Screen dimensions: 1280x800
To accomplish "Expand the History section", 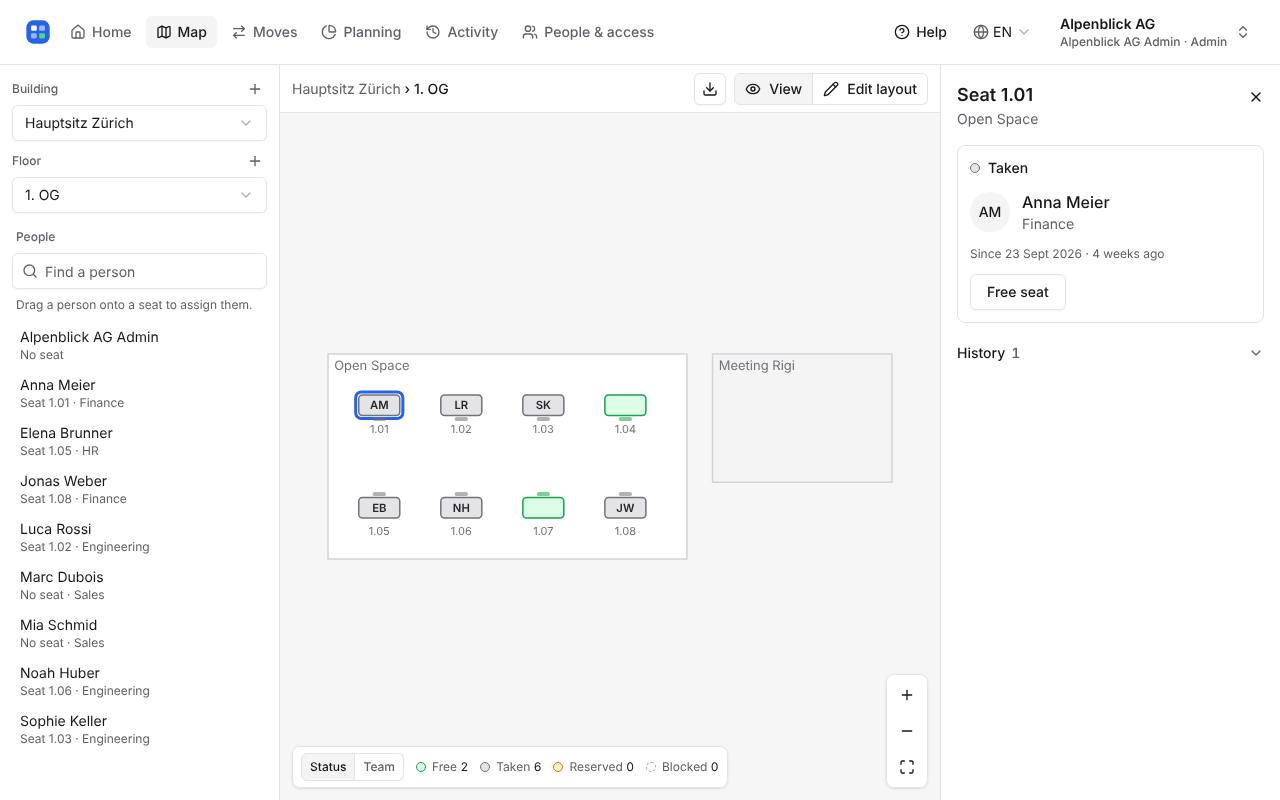I will (x=1110, y=353).
